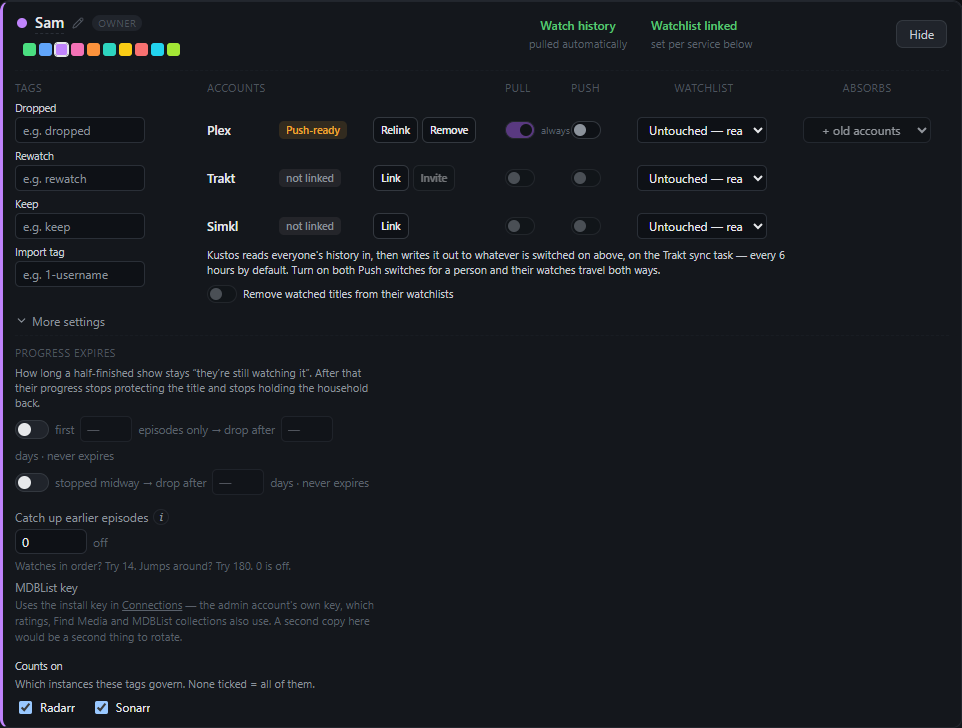Select the lime profile color swatch
Screen dimensions: 962x728
pos(174,50)
